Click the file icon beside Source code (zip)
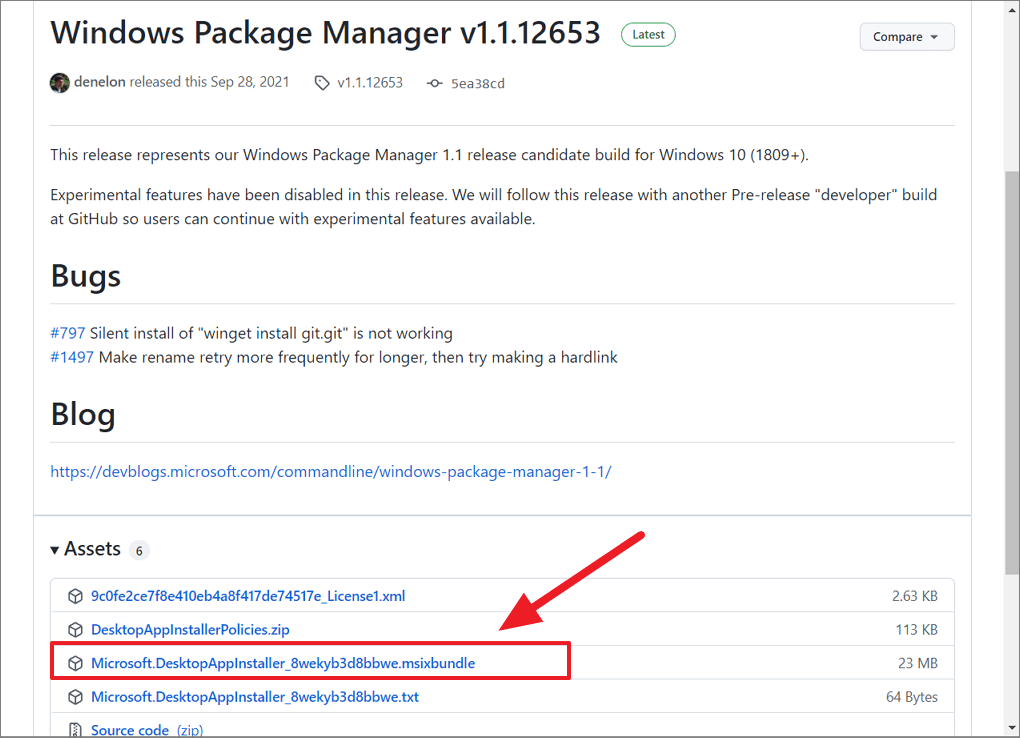The image size is (1020, 738). (x=75, y=729)
